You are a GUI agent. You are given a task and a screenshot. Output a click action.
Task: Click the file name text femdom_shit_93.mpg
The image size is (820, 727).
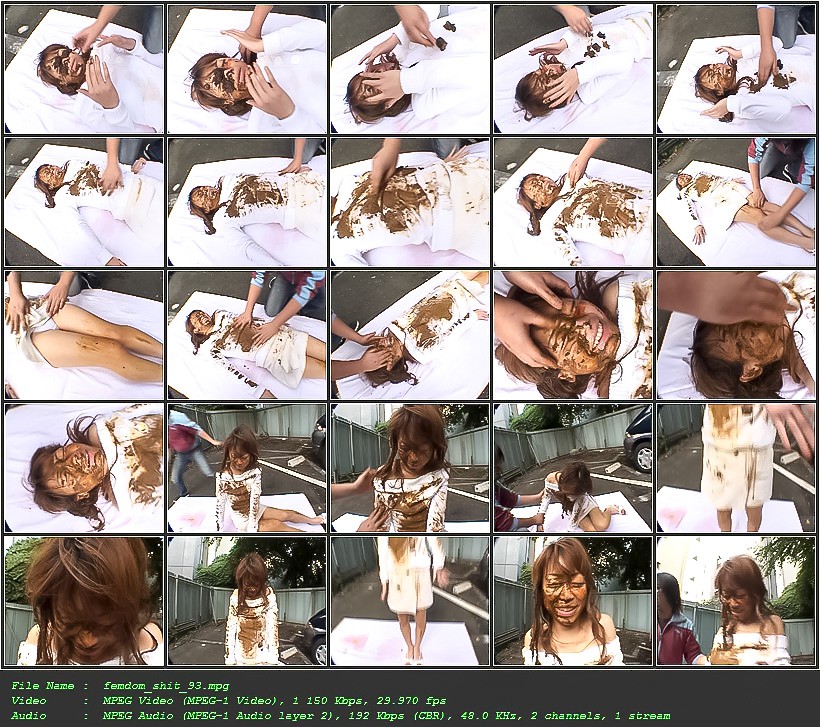pos(166,686)
